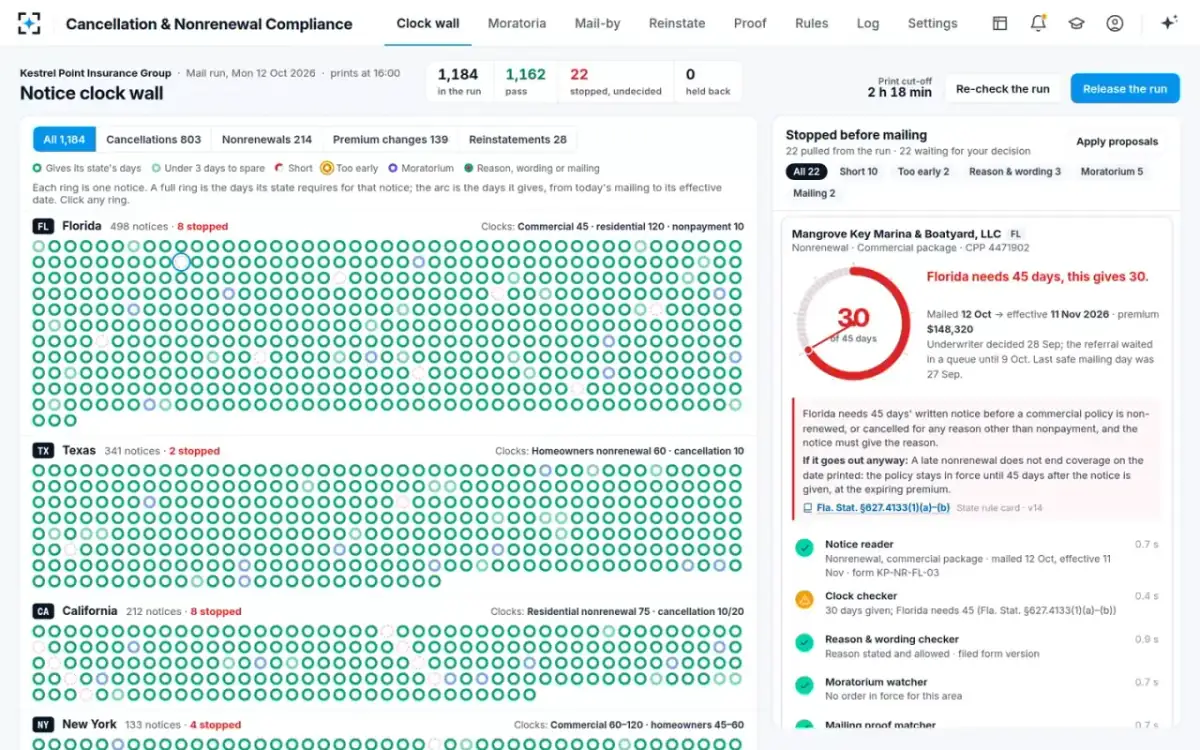Open the user account icon
This screenshot has height=750, width=1200.
1114,23
